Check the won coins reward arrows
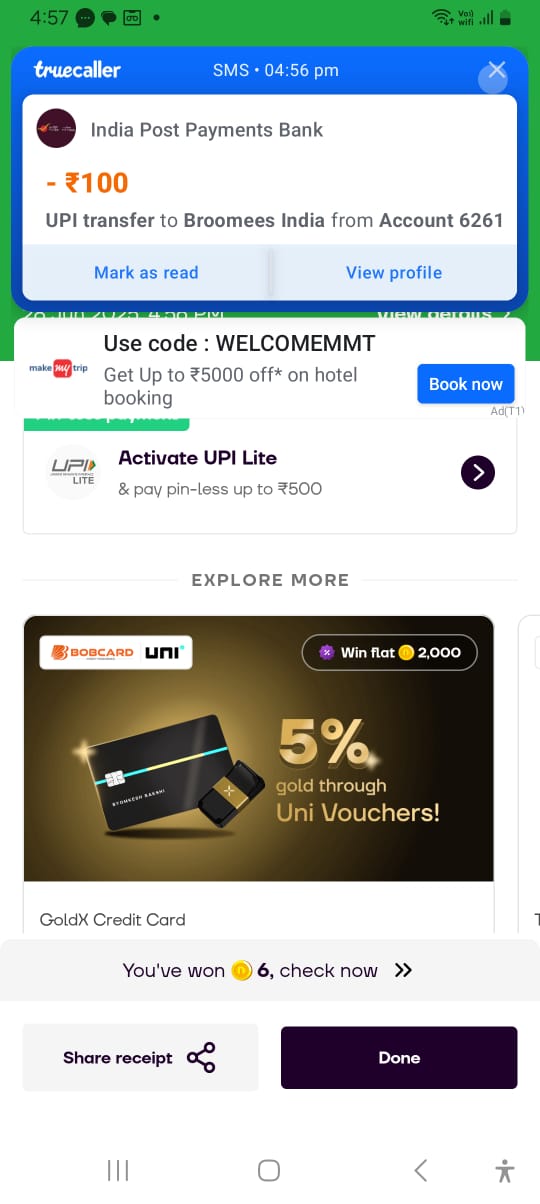Screen dimensions: 540x1204 click(x=403, y=970)
